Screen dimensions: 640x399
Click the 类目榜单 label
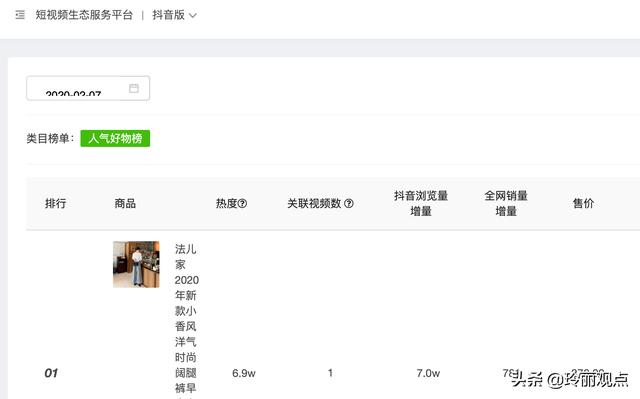coord(50,138)
